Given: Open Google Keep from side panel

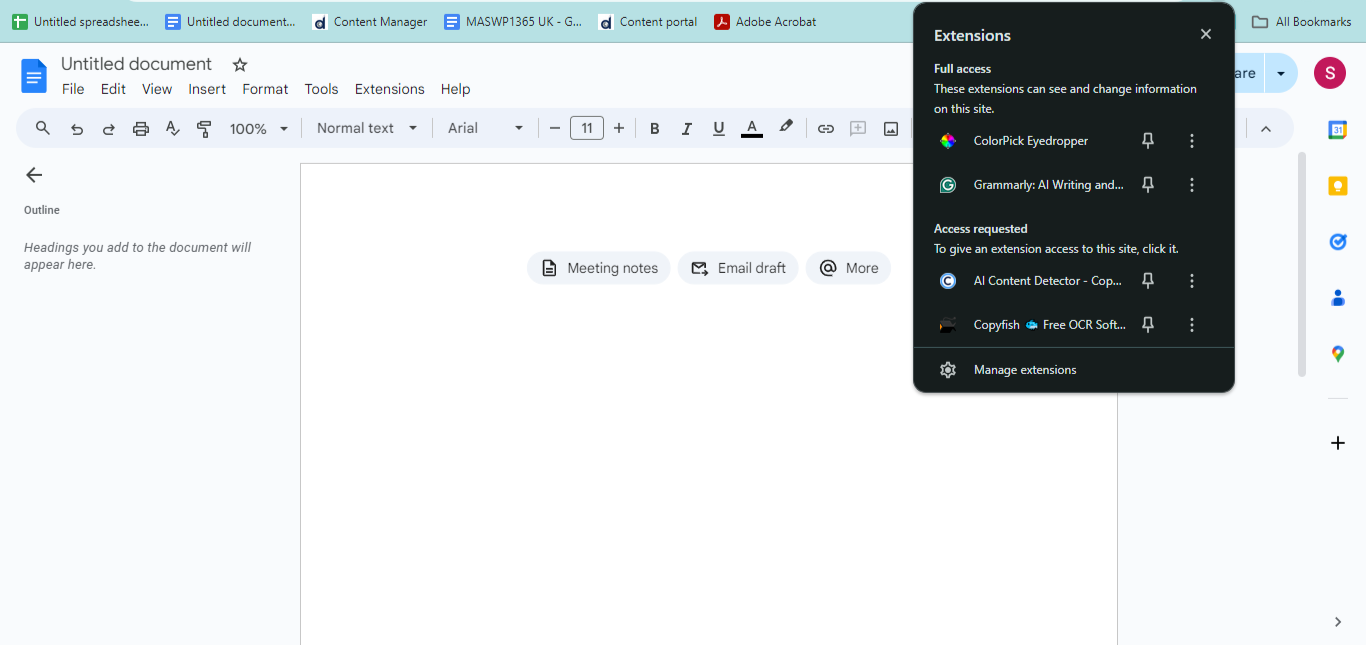Looking at the screenshot, I should 1337,186.
